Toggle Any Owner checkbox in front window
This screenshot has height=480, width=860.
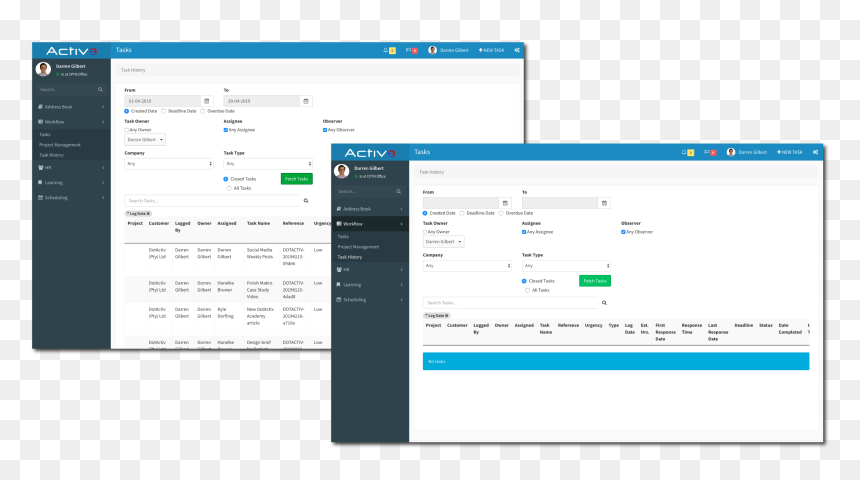pyautogui.click(x=425, y=232)
